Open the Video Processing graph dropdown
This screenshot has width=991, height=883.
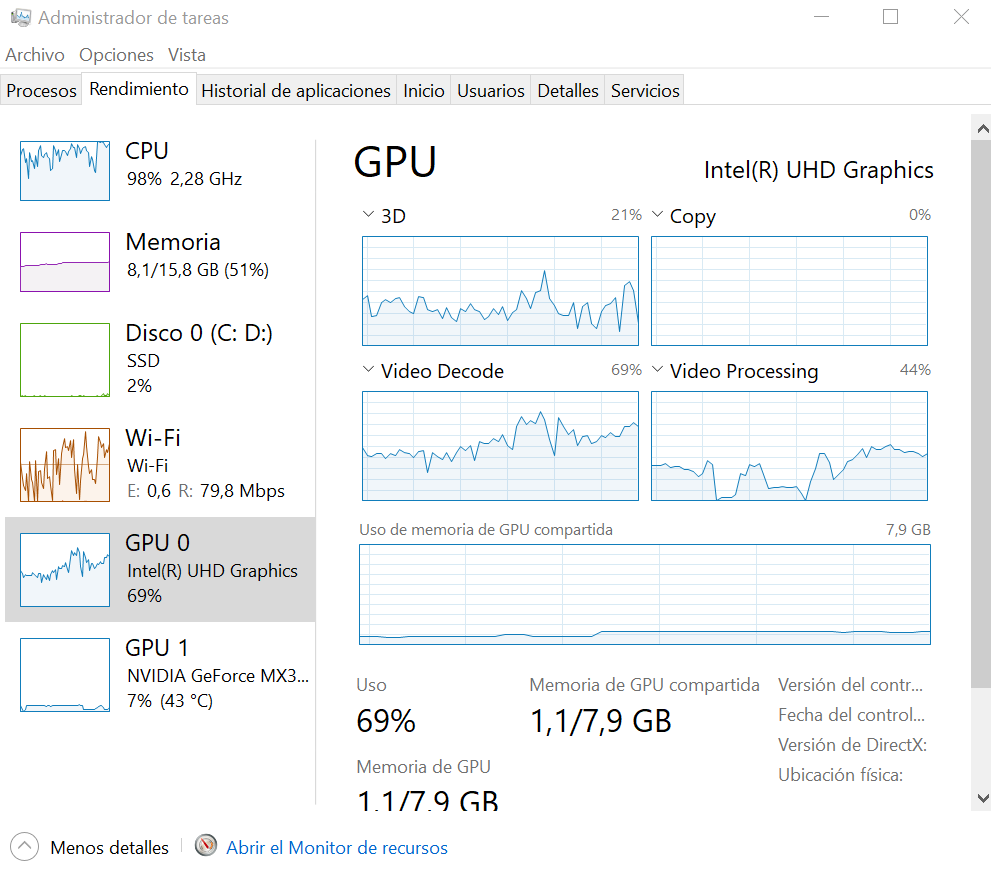coord(657,371)
